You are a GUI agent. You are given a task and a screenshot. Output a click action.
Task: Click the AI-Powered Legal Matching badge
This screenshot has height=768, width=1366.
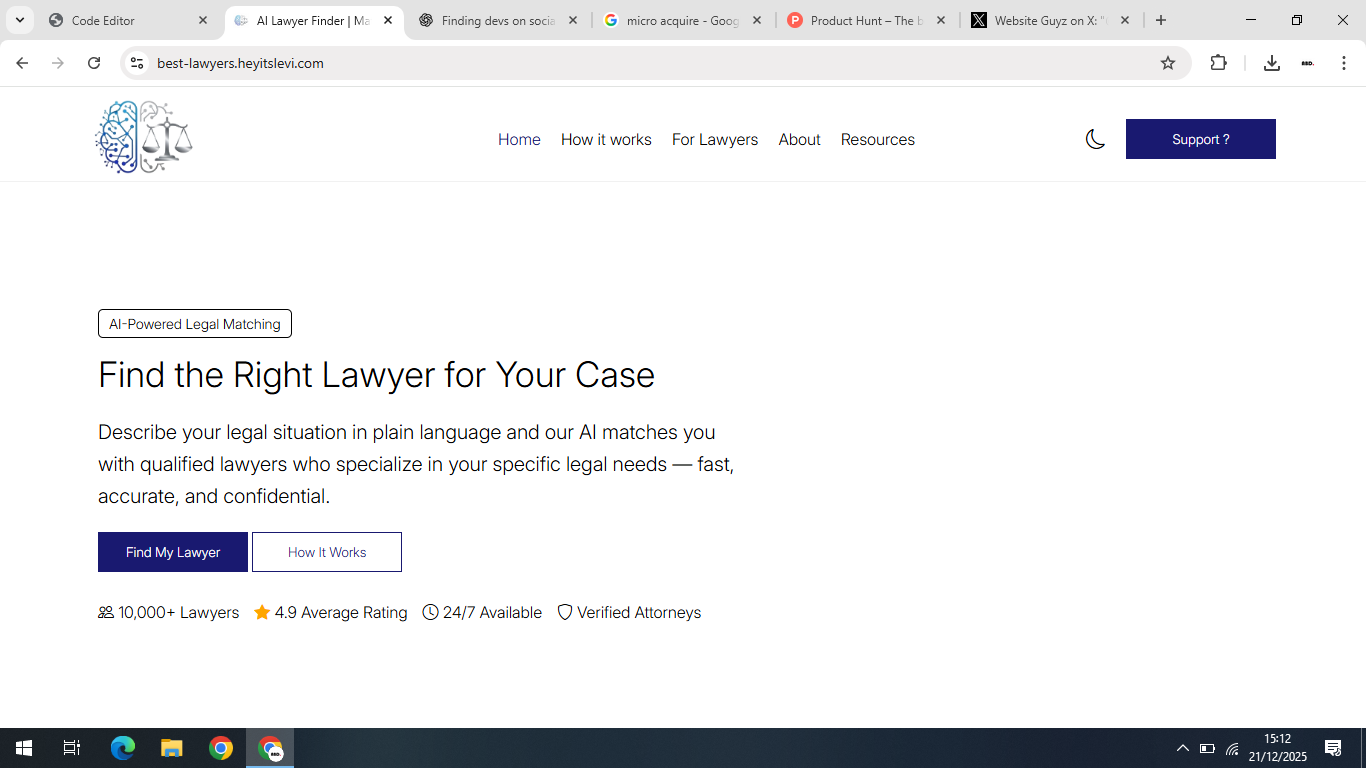pos(194,323)
